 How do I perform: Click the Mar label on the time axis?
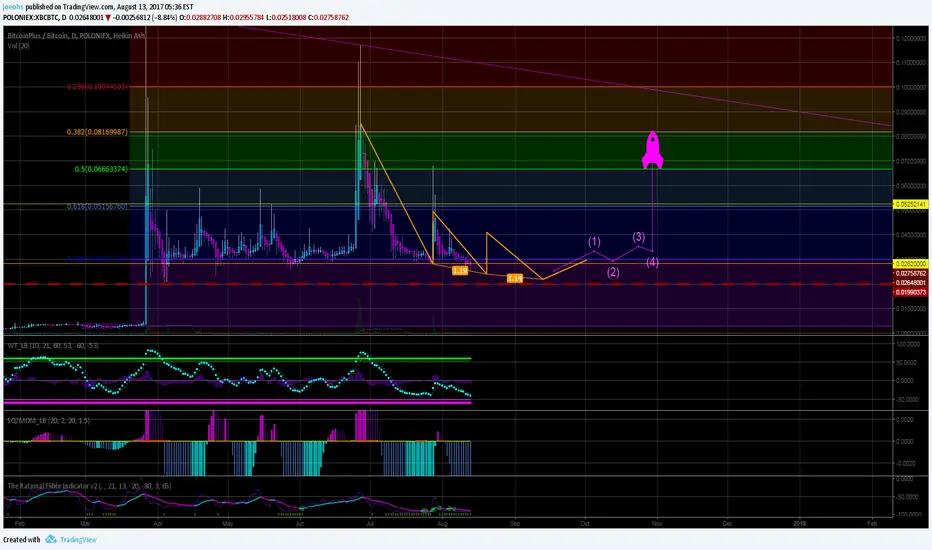coord(85,523)
